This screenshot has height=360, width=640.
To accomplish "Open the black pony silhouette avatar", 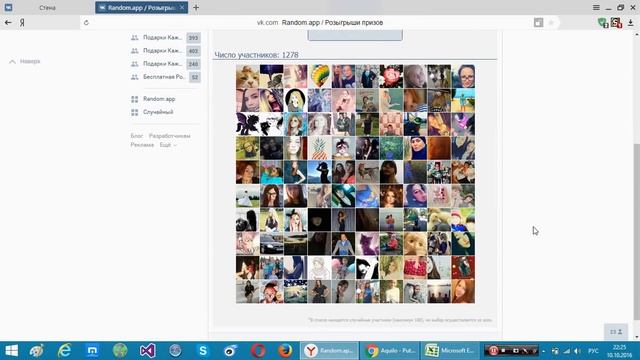I will click(x=247, y=124).
